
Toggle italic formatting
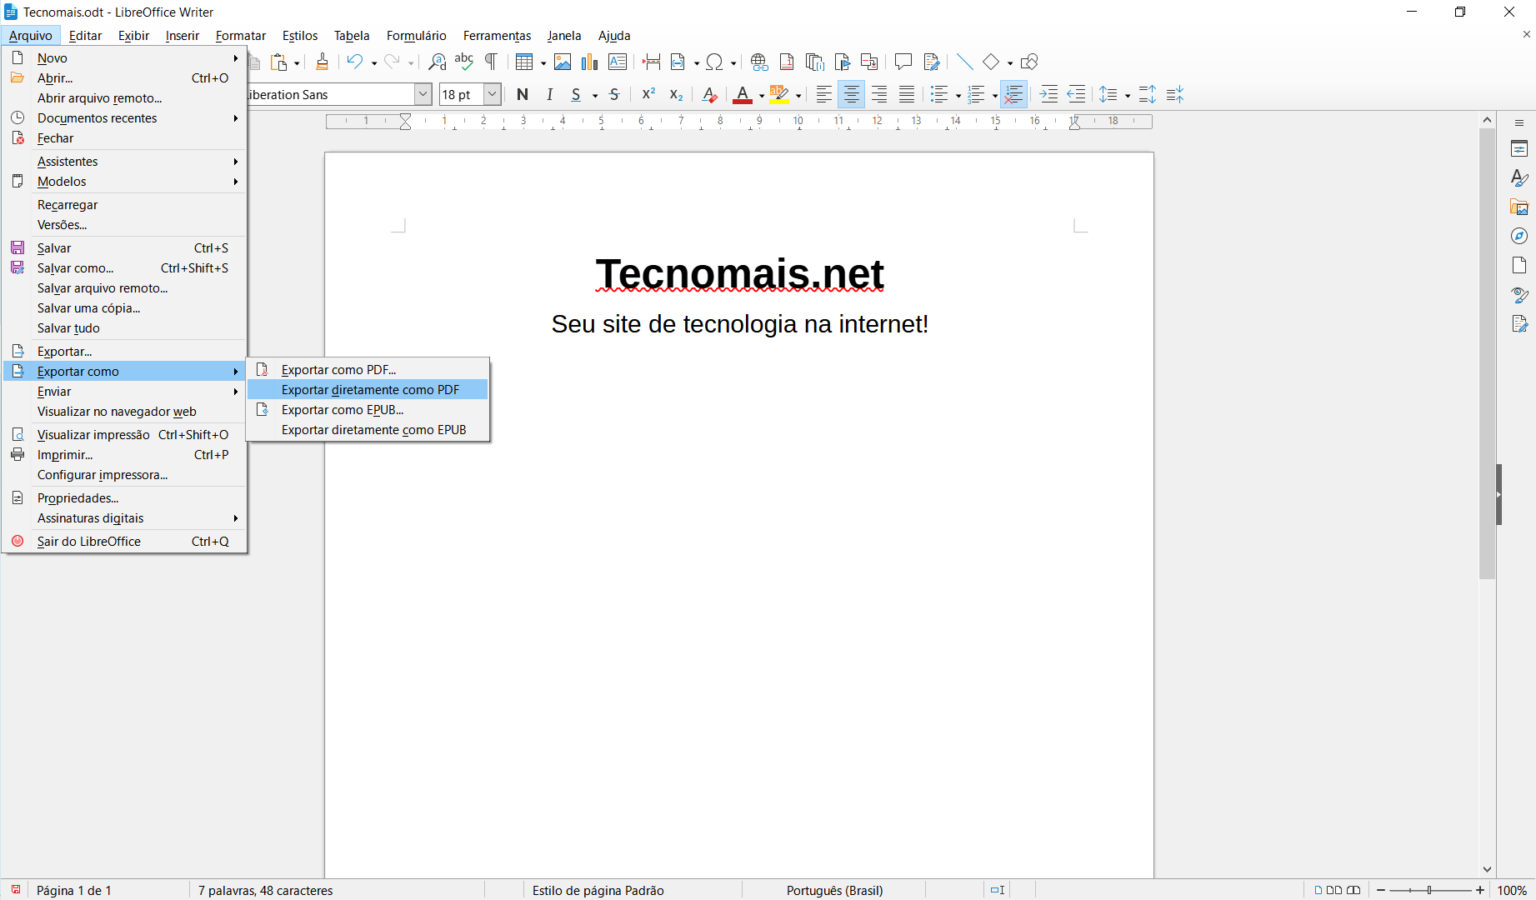(549, 94)
